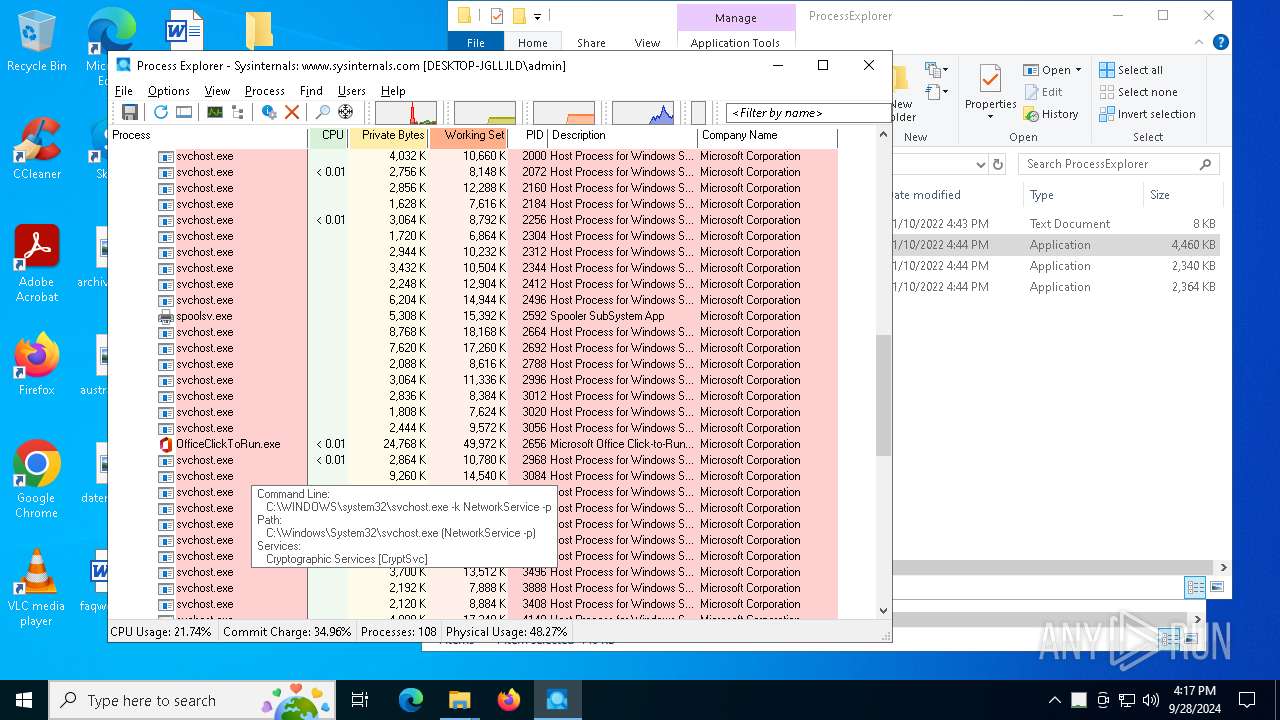Expand the Quick Access Toolbar customize arrow

tap(537, 16)
